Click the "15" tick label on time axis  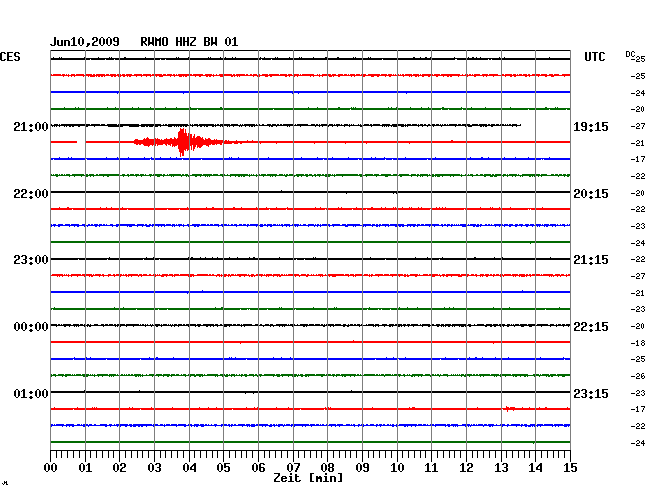coord(570,468)
